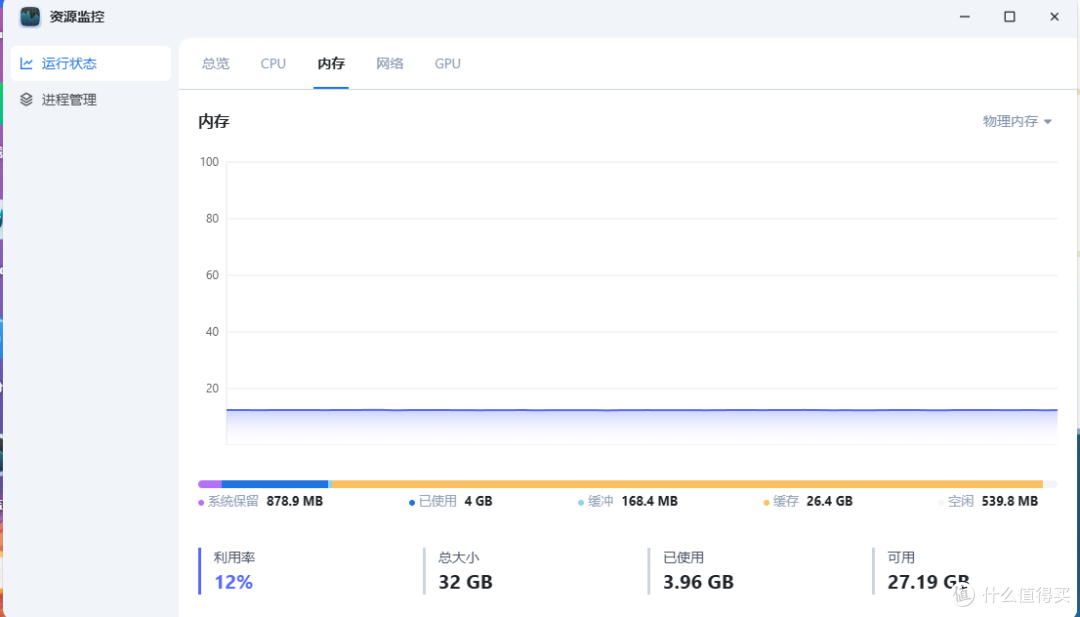
Task: Click the 12% utilization value
Action: click(x=233, y=583)
